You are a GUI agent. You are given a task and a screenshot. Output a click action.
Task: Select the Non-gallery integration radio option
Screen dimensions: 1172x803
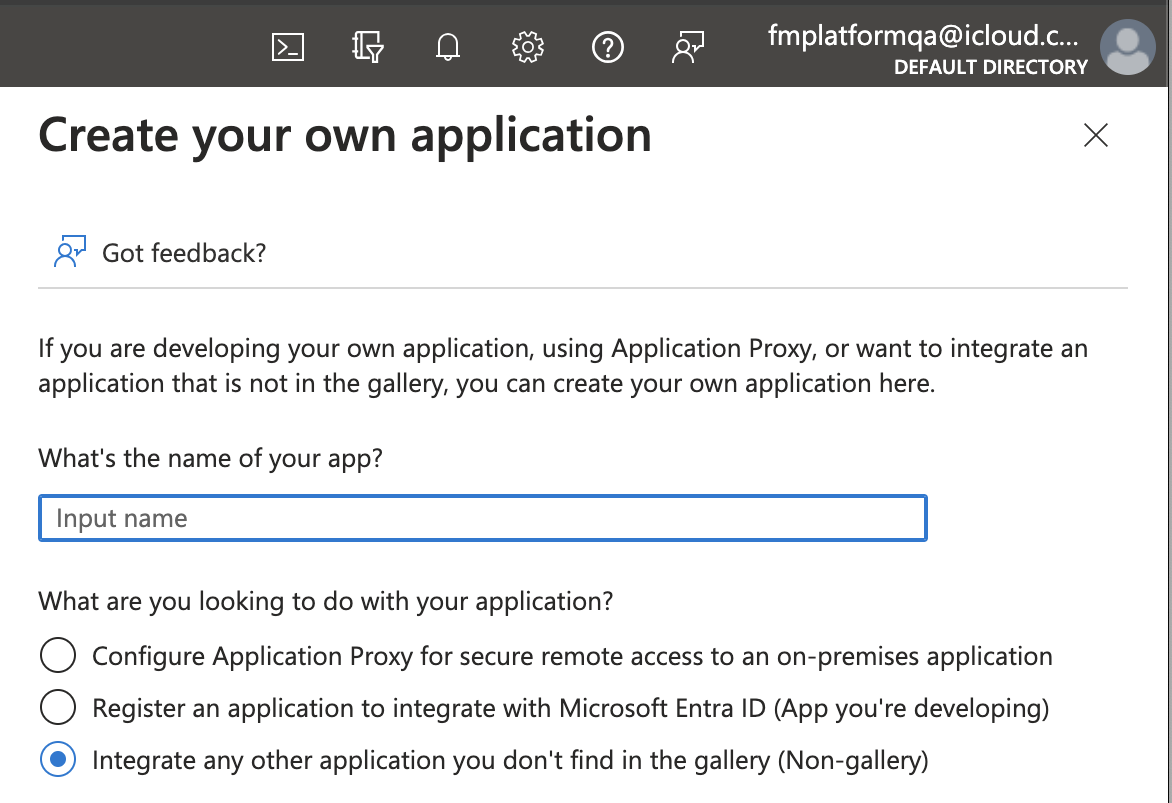58,759
